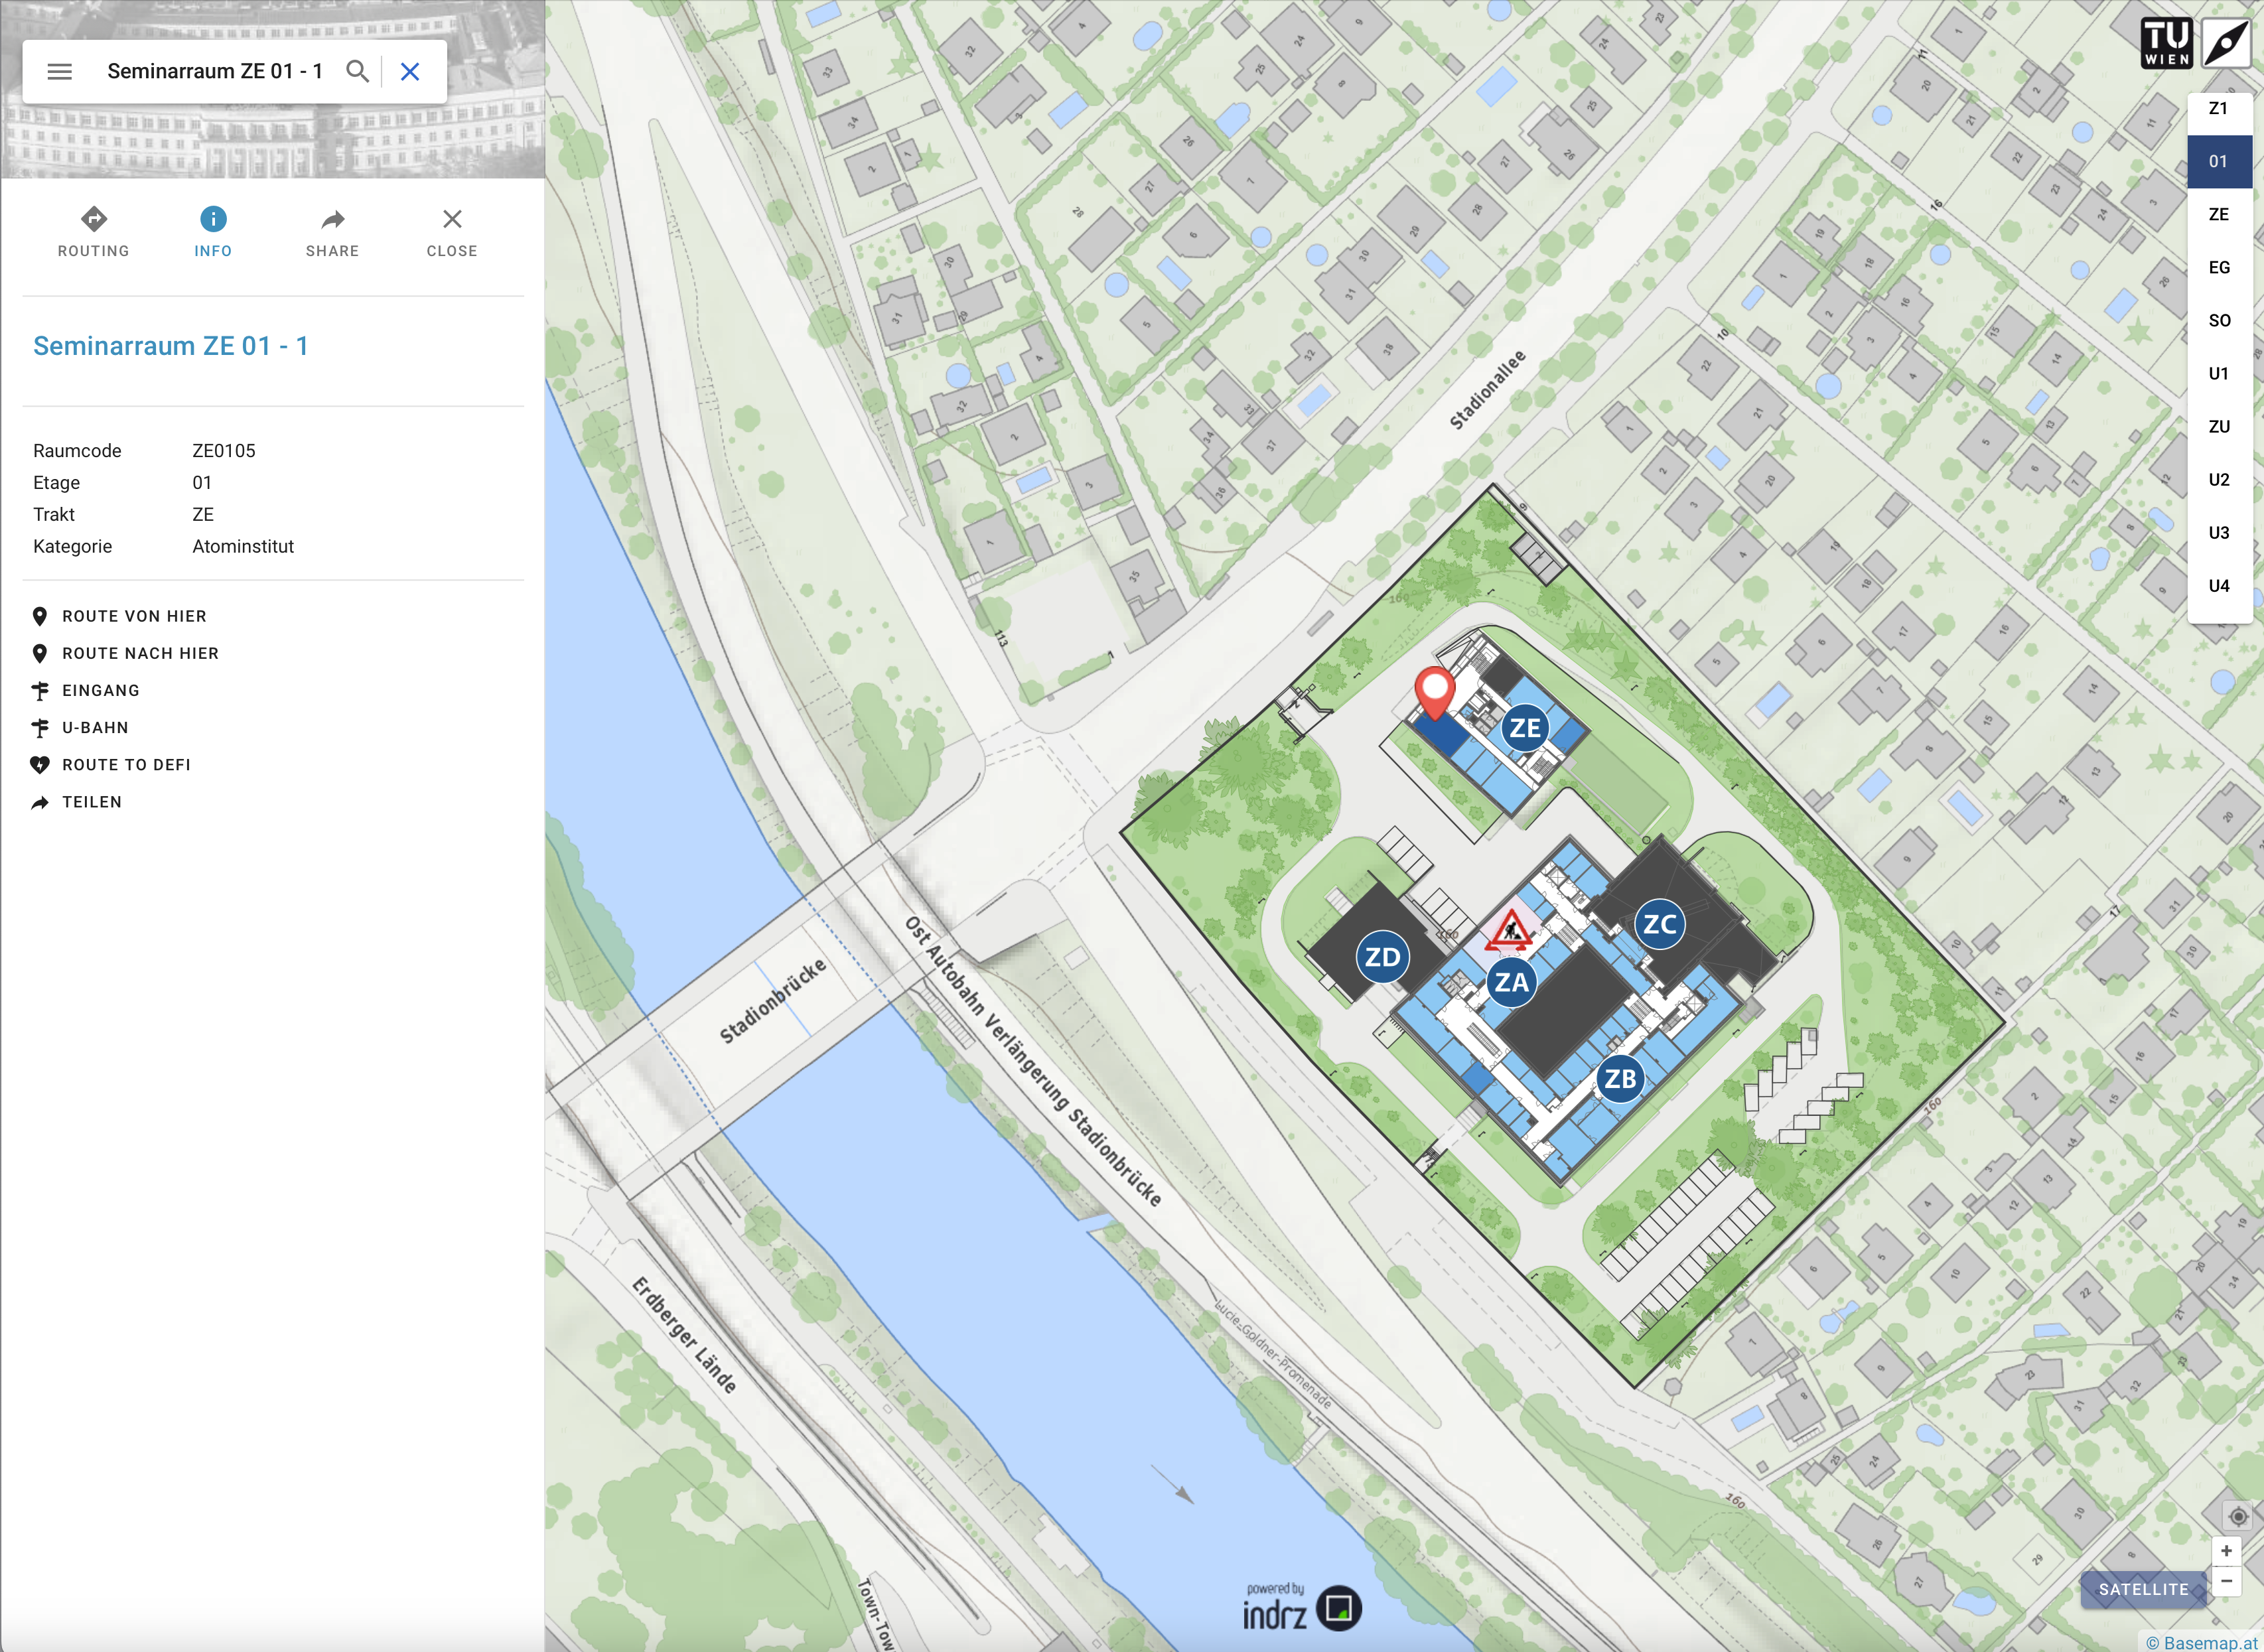Screen dimensions: 2264x1652
Task: Click the search magnifier icon
Action: tap(357, 71)
